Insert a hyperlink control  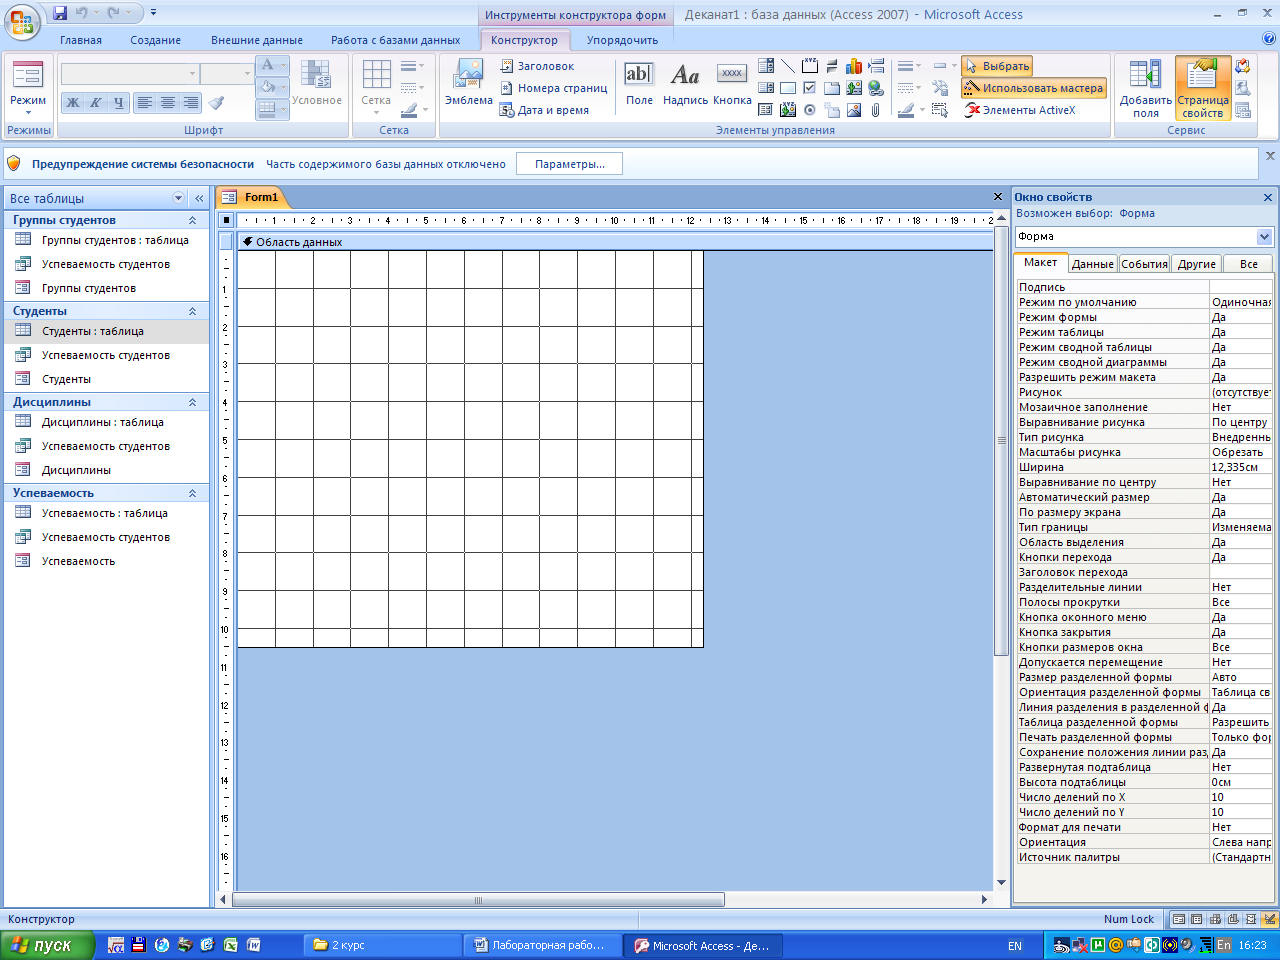[876, 88]
